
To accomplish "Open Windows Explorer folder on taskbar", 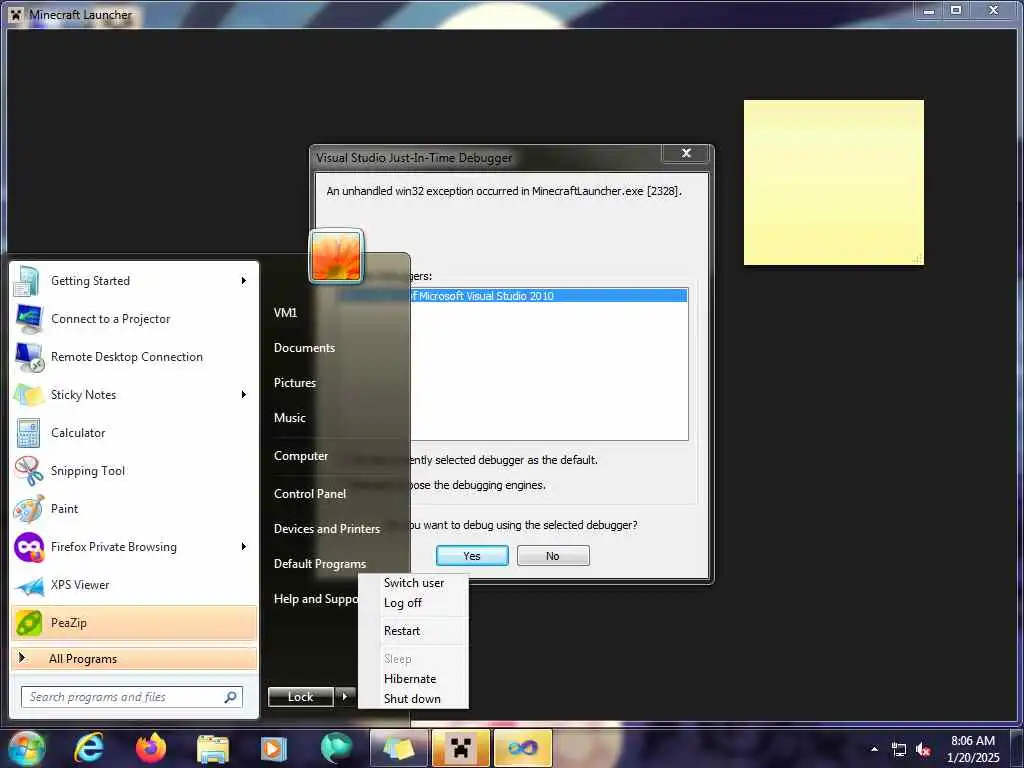I will click(212, 748).
